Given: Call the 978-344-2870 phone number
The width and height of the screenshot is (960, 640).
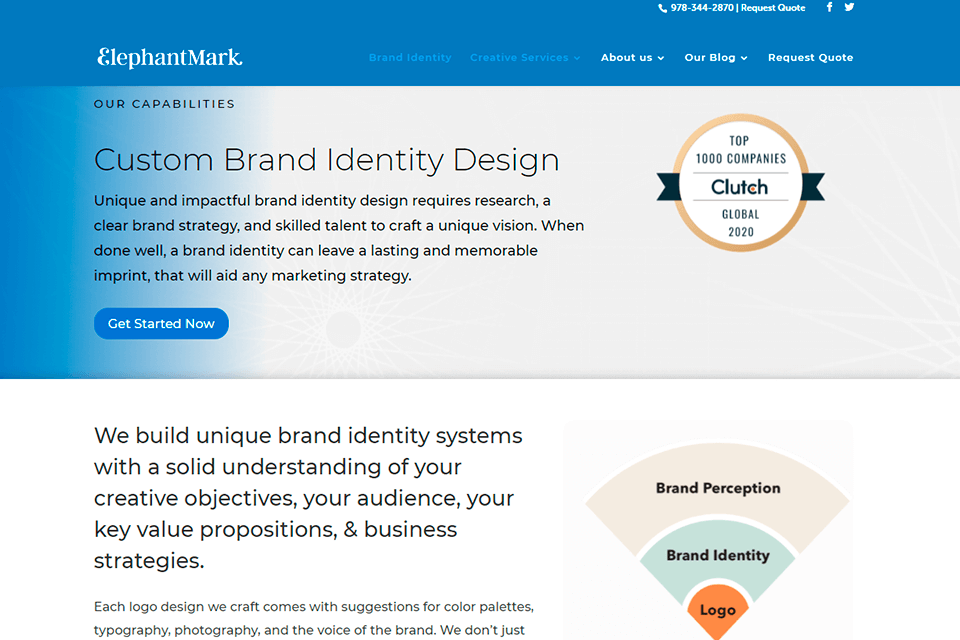Looking at the screenshot, I should (x=702, y=8).
